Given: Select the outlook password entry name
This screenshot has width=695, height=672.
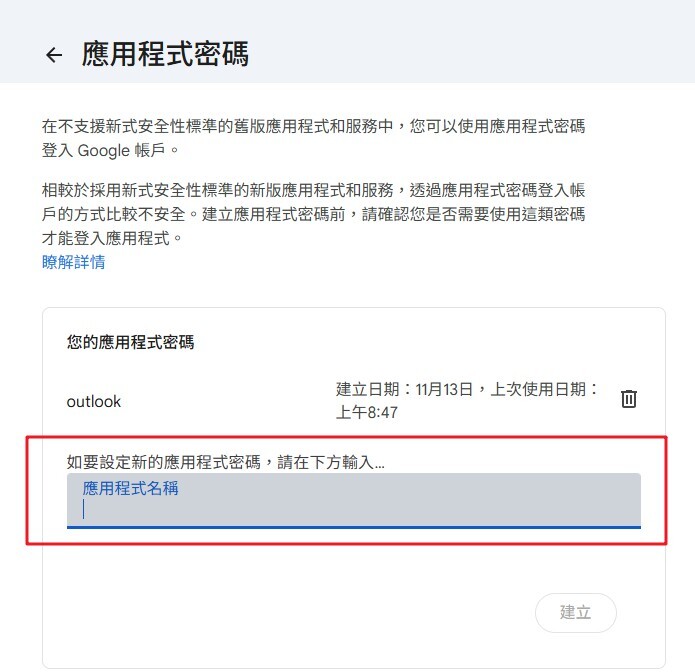Looking at the screenshot, I should tap(94, 402).
